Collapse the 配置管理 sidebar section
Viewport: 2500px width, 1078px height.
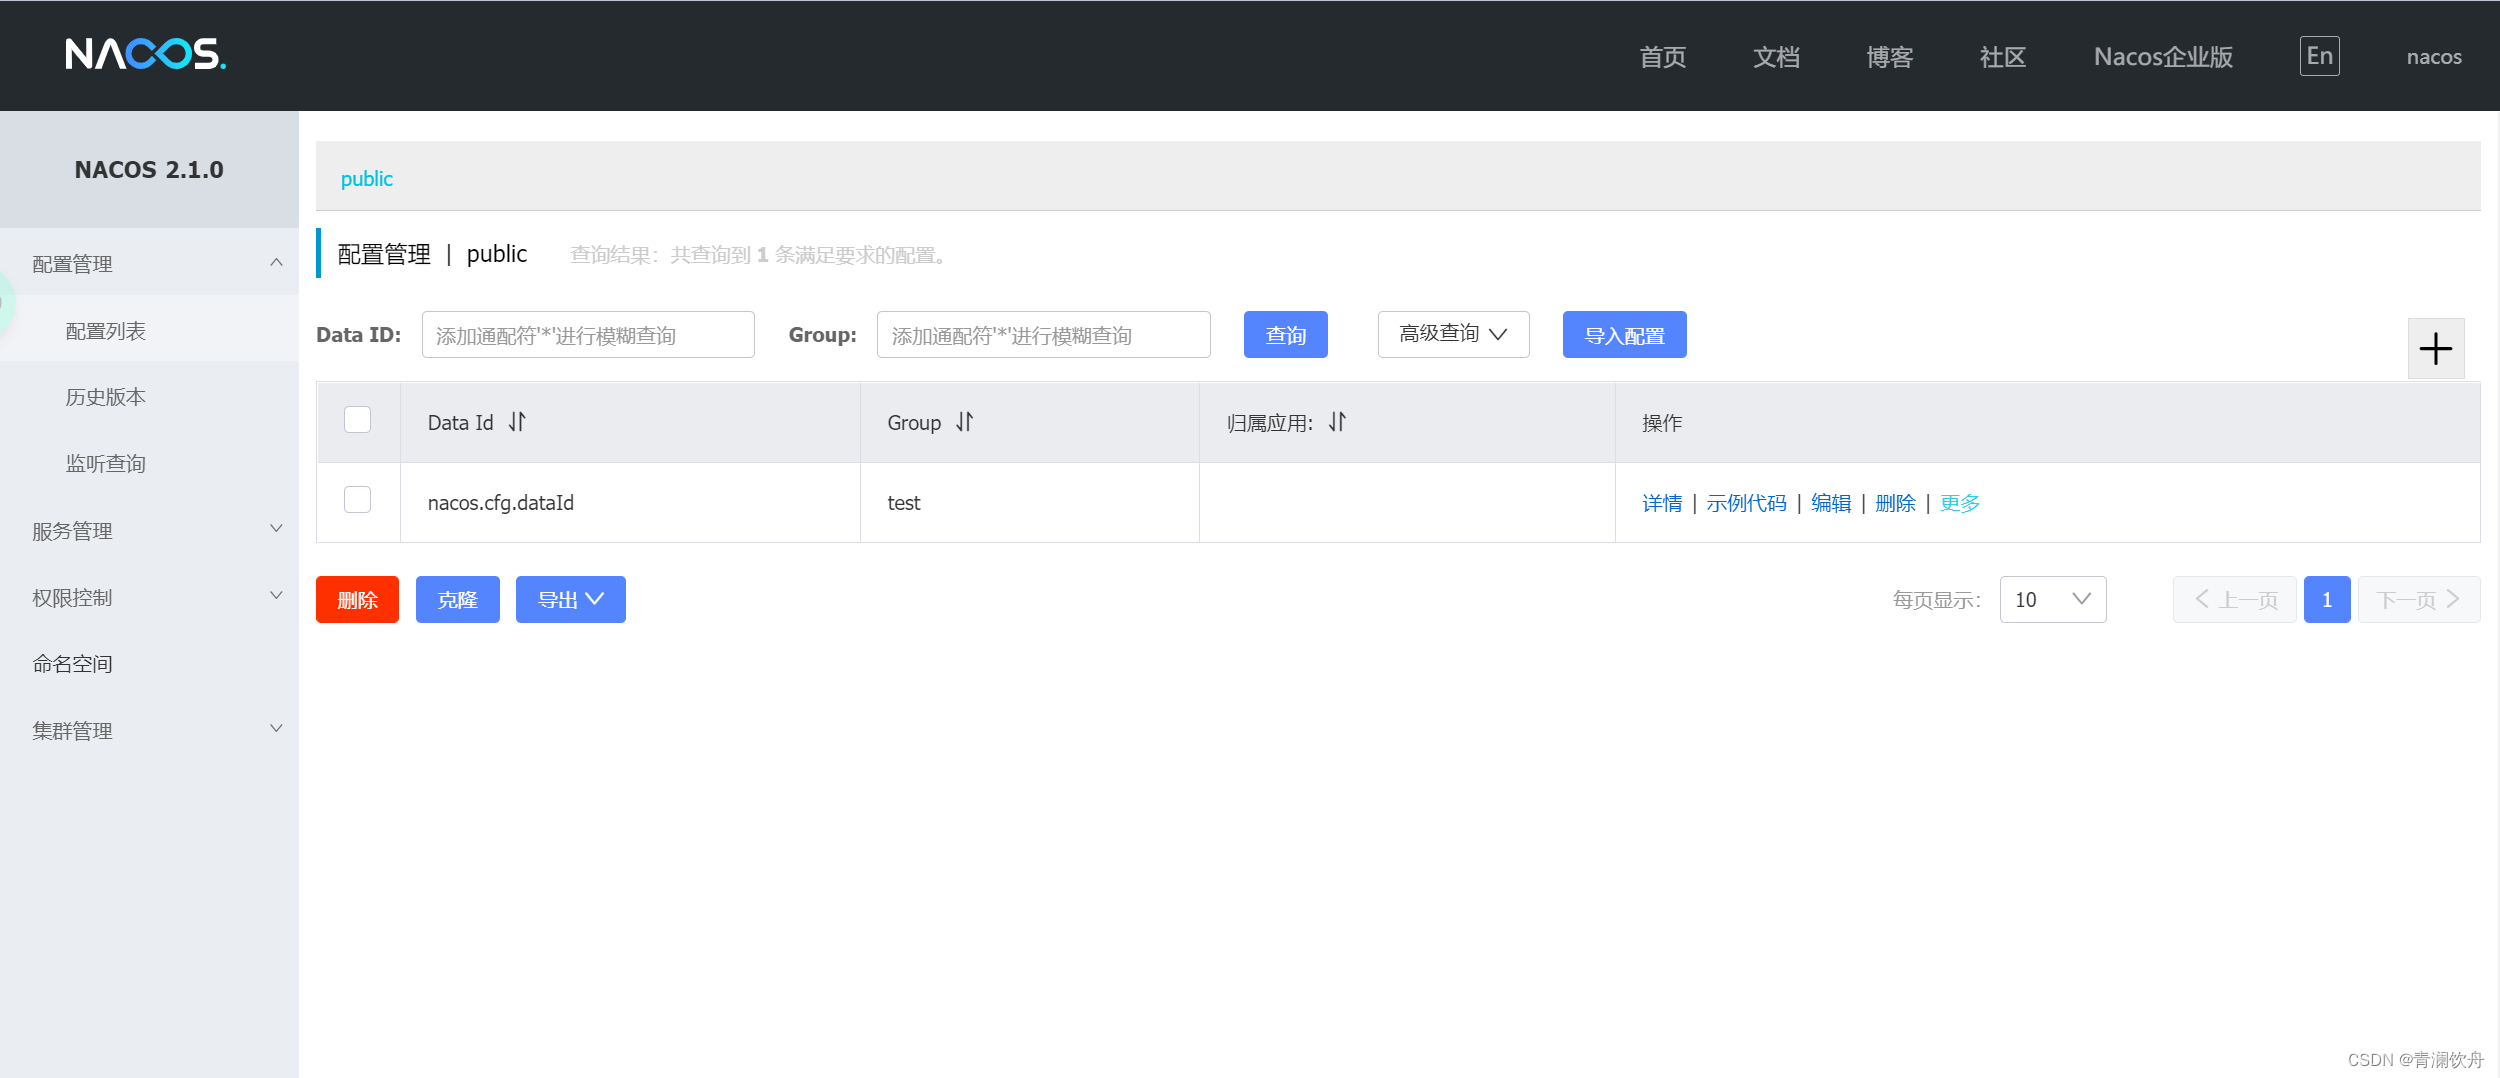150,263
